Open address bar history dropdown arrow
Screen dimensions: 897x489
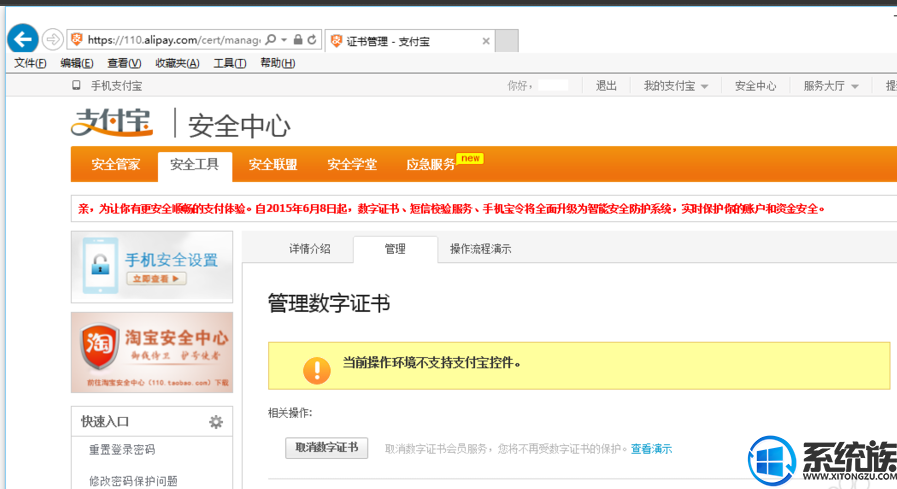click(284, 39)
